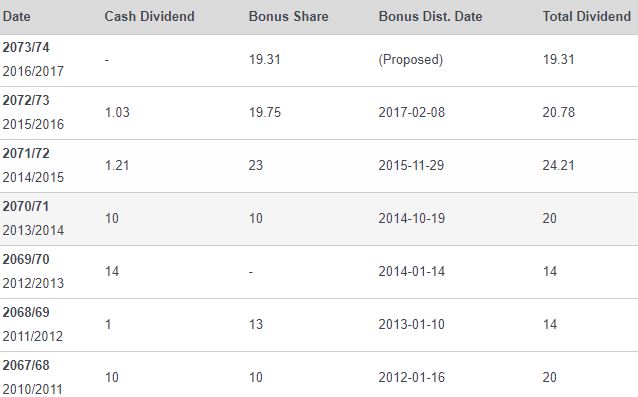Click the 2013-01-10 distribution date
Viewport: 638px width, 397px height.
point(411,325)
